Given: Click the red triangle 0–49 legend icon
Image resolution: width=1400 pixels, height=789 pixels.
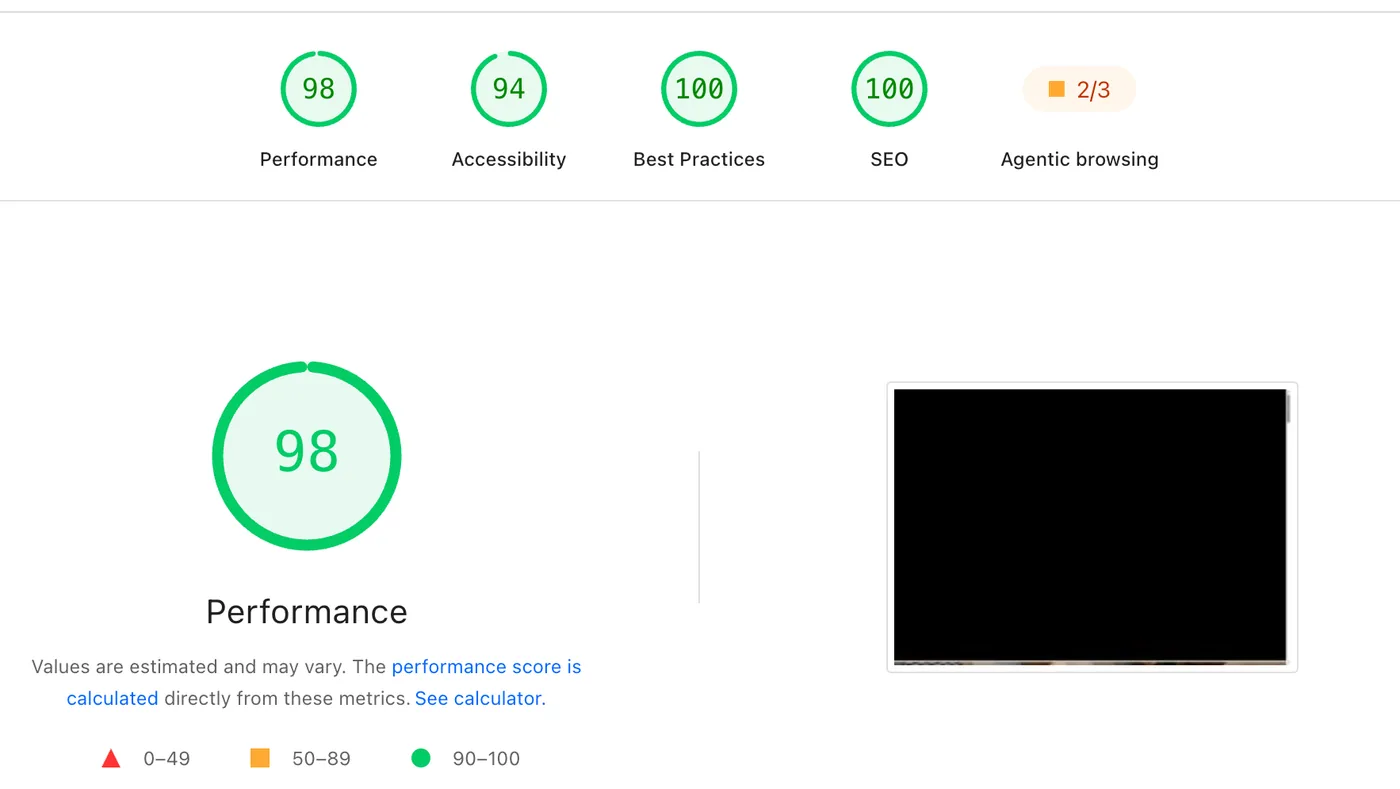Looking at the screenshot, I should pyautogui.click(x=111, y=759).
